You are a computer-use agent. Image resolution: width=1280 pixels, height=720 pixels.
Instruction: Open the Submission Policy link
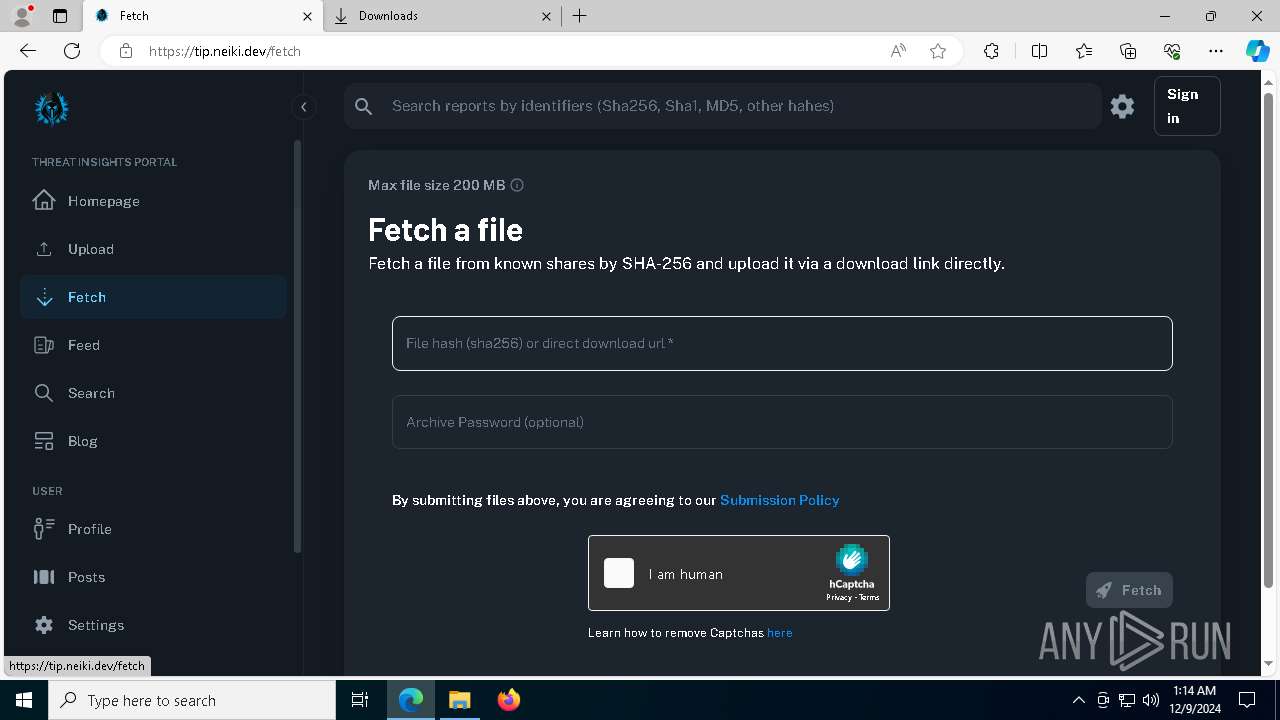(x=780, y=500)
